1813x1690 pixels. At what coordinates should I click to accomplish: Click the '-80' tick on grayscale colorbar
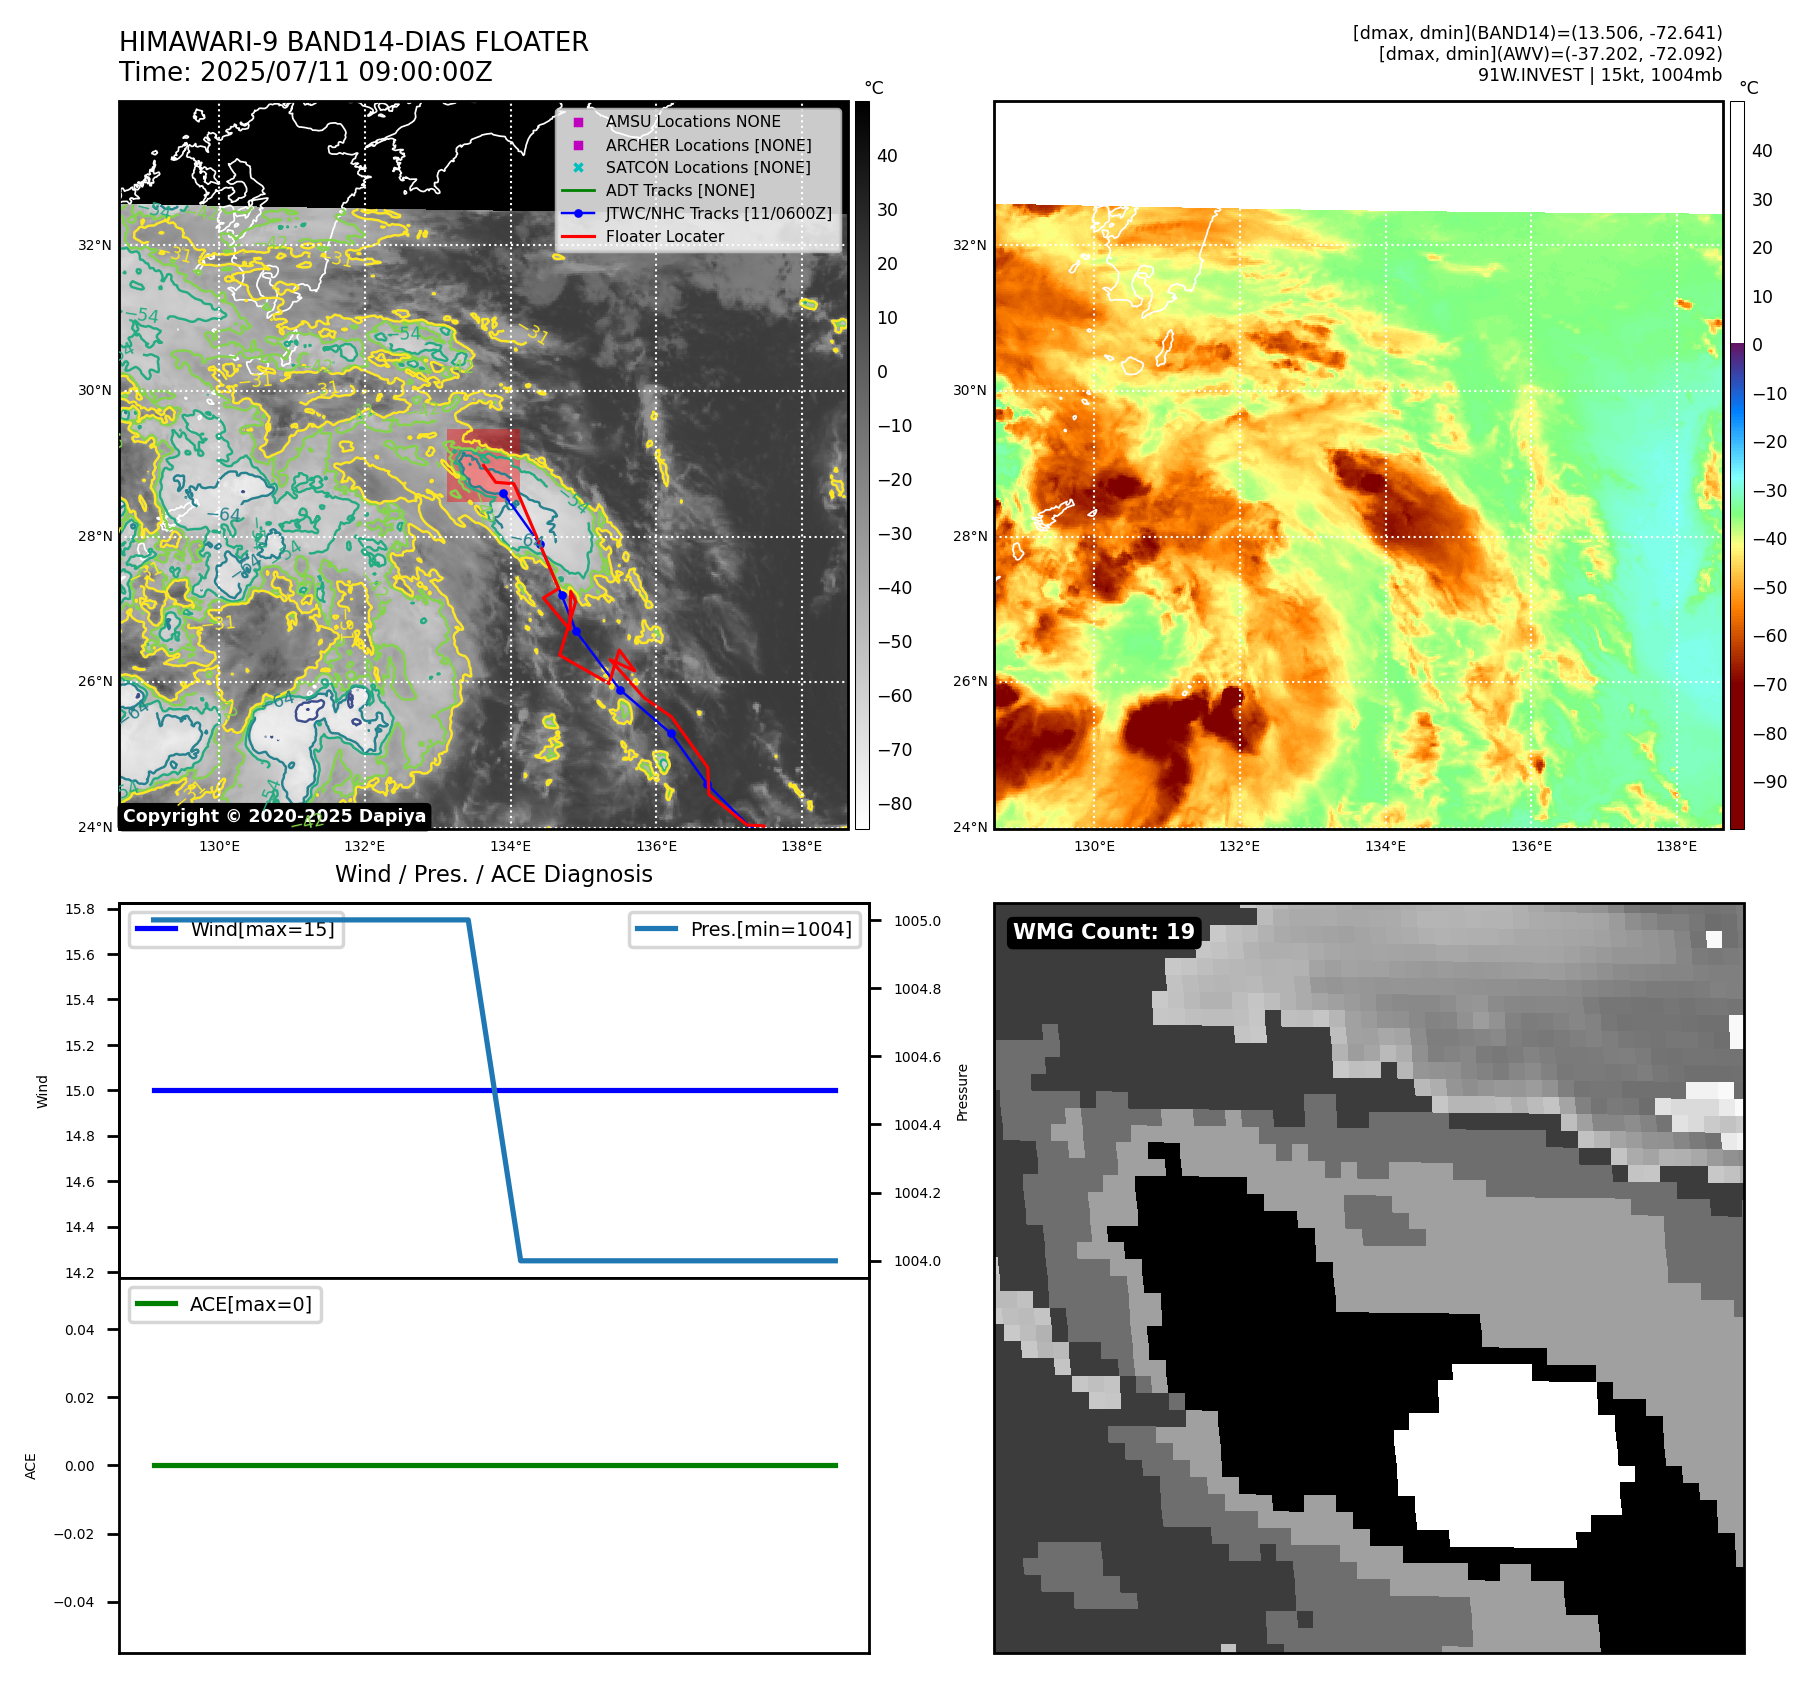pos(895,804)
